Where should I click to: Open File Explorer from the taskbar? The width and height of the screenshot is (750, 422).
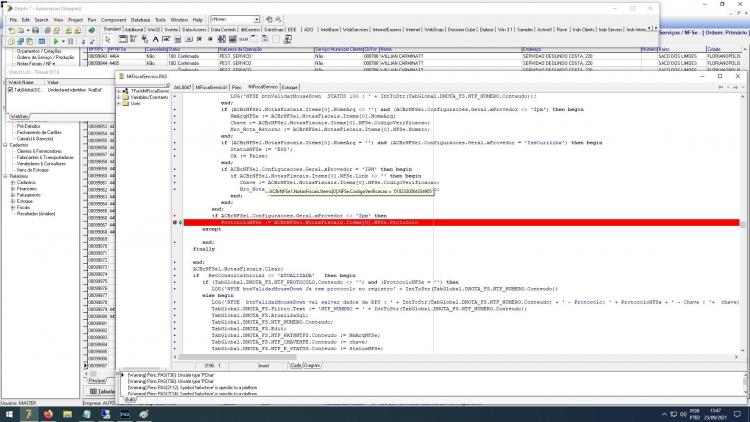tap(67, 414)
